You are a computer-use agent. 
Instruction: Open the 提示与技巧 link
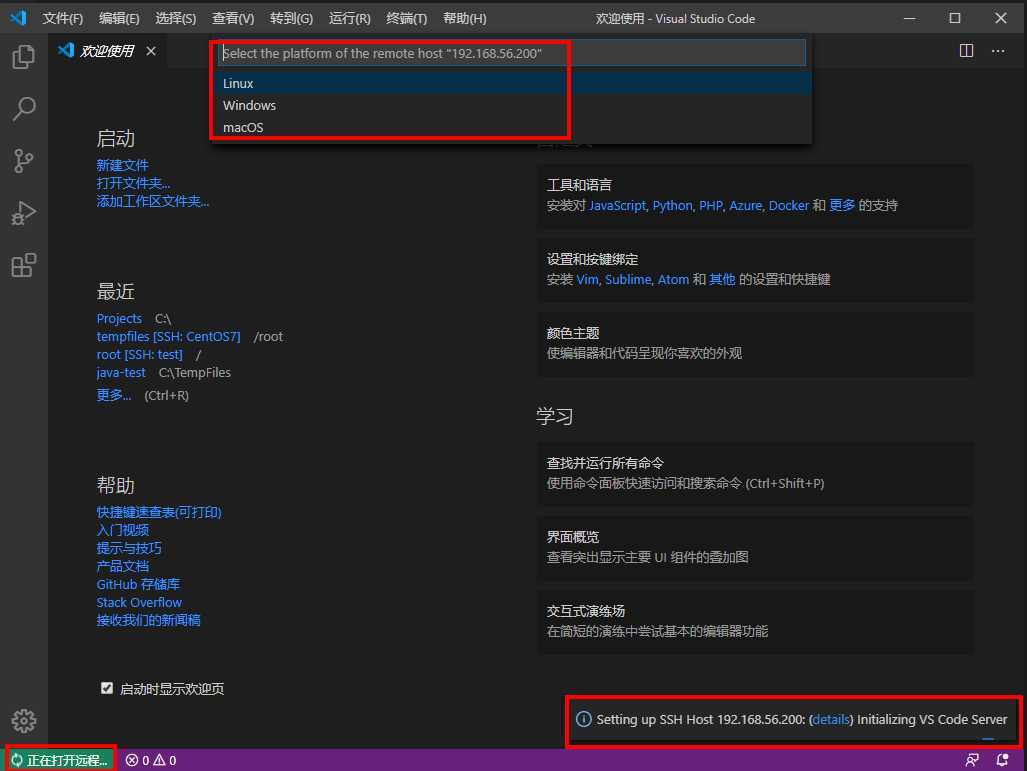pyautogui.click(x=129, y=548)
